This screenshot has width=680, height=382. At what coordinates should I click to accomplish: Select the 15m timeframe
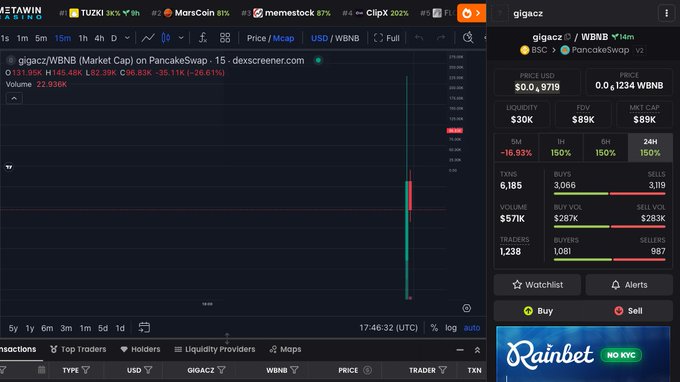click(x=63, y=38)
